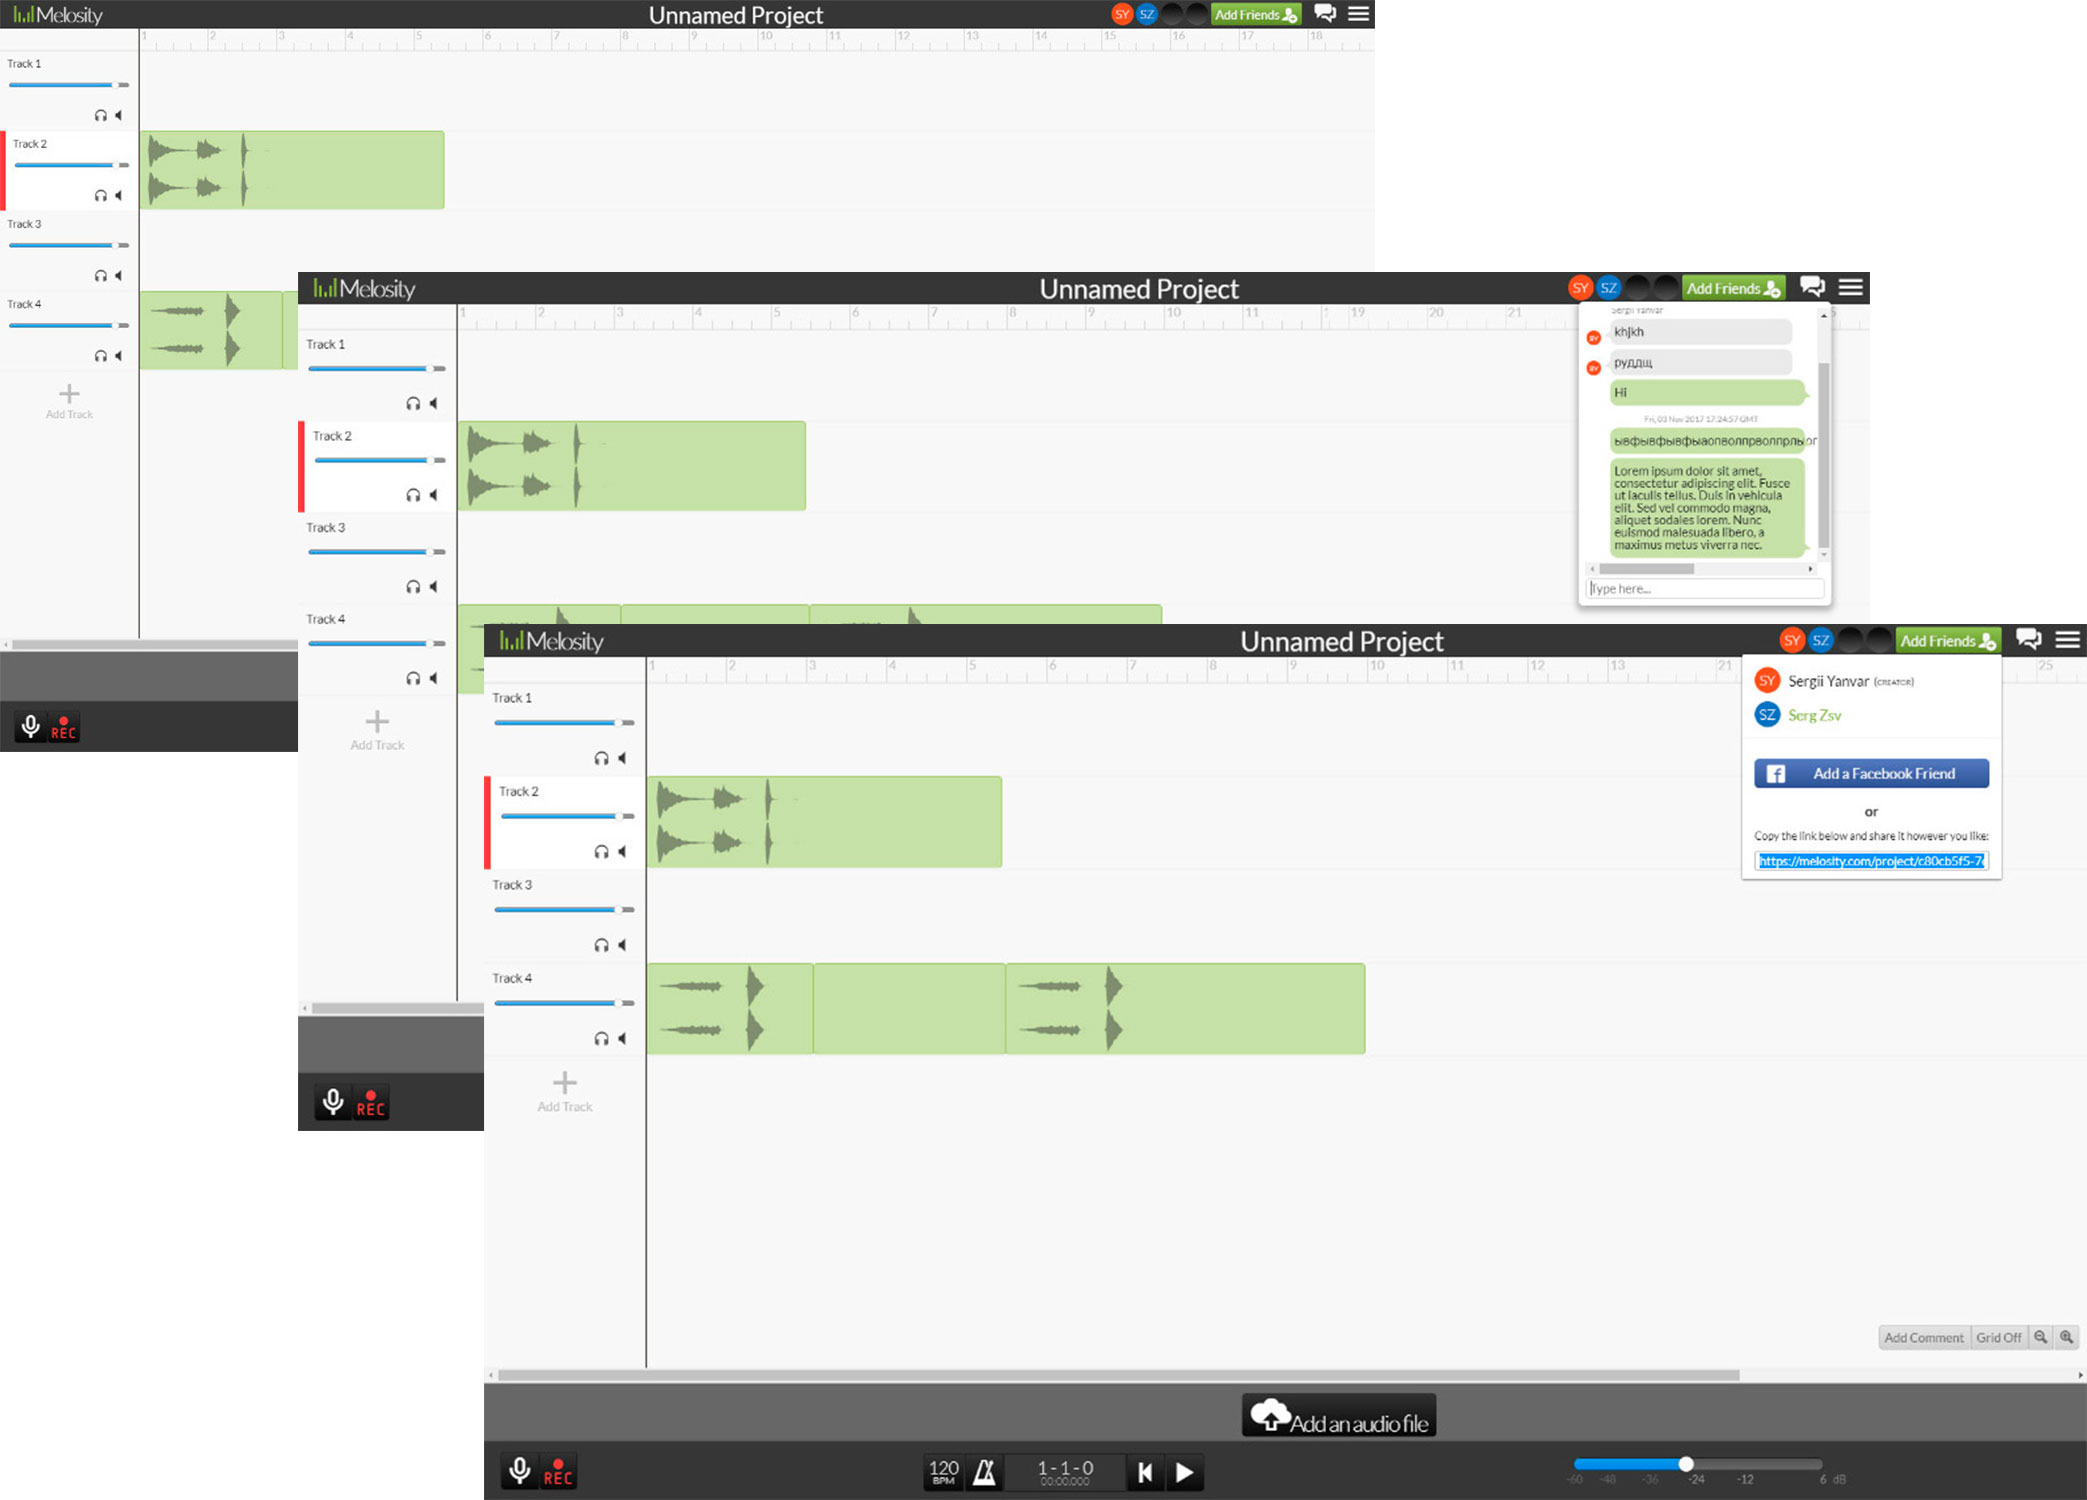Click the 120 BPM tempo box
Viewport: 2087px width, 1500px height.
943,1472
